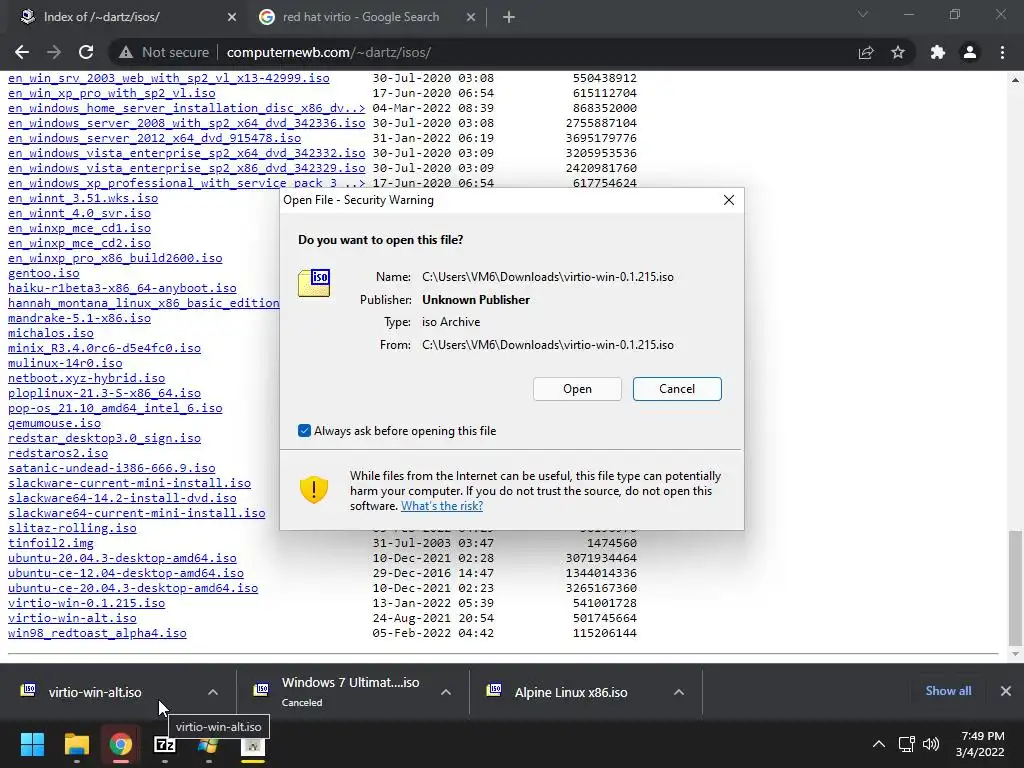Screen dimensions: 1024x768
Task: Open File Explorer from the taskbar
Action: point(76,744)
